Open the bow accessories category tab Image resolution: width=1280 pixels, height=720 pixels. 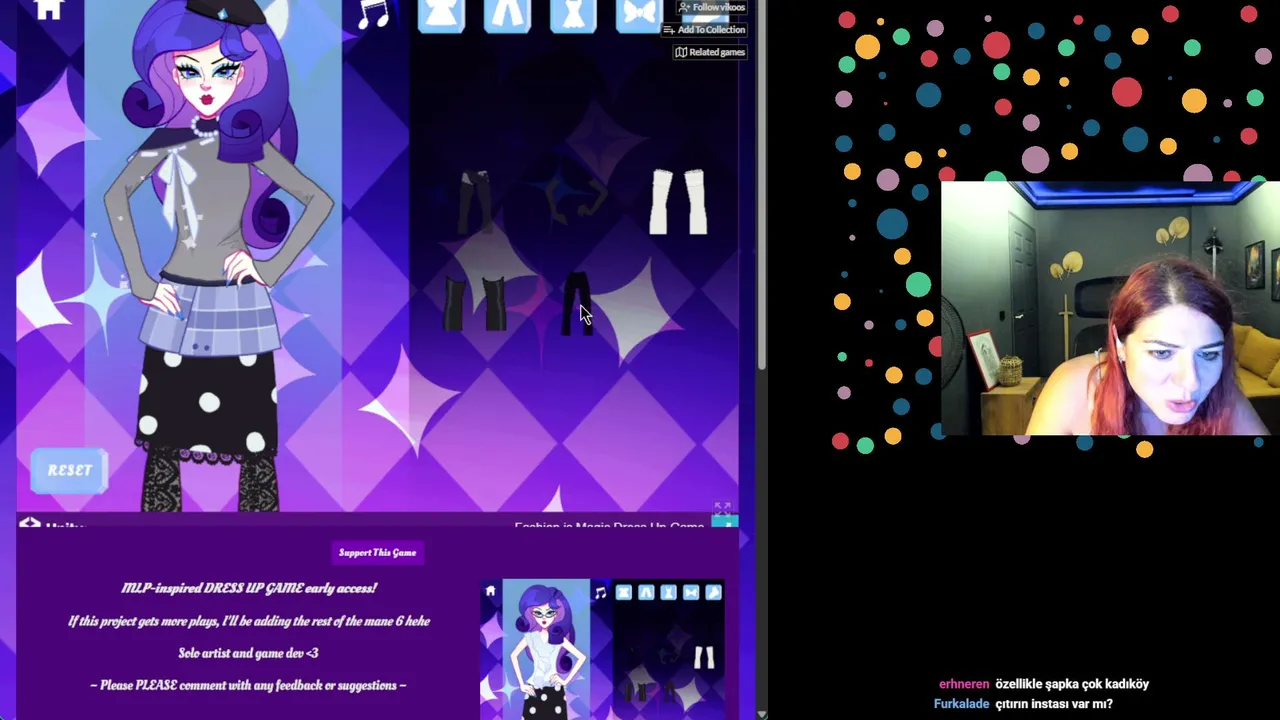coord(639,15)
